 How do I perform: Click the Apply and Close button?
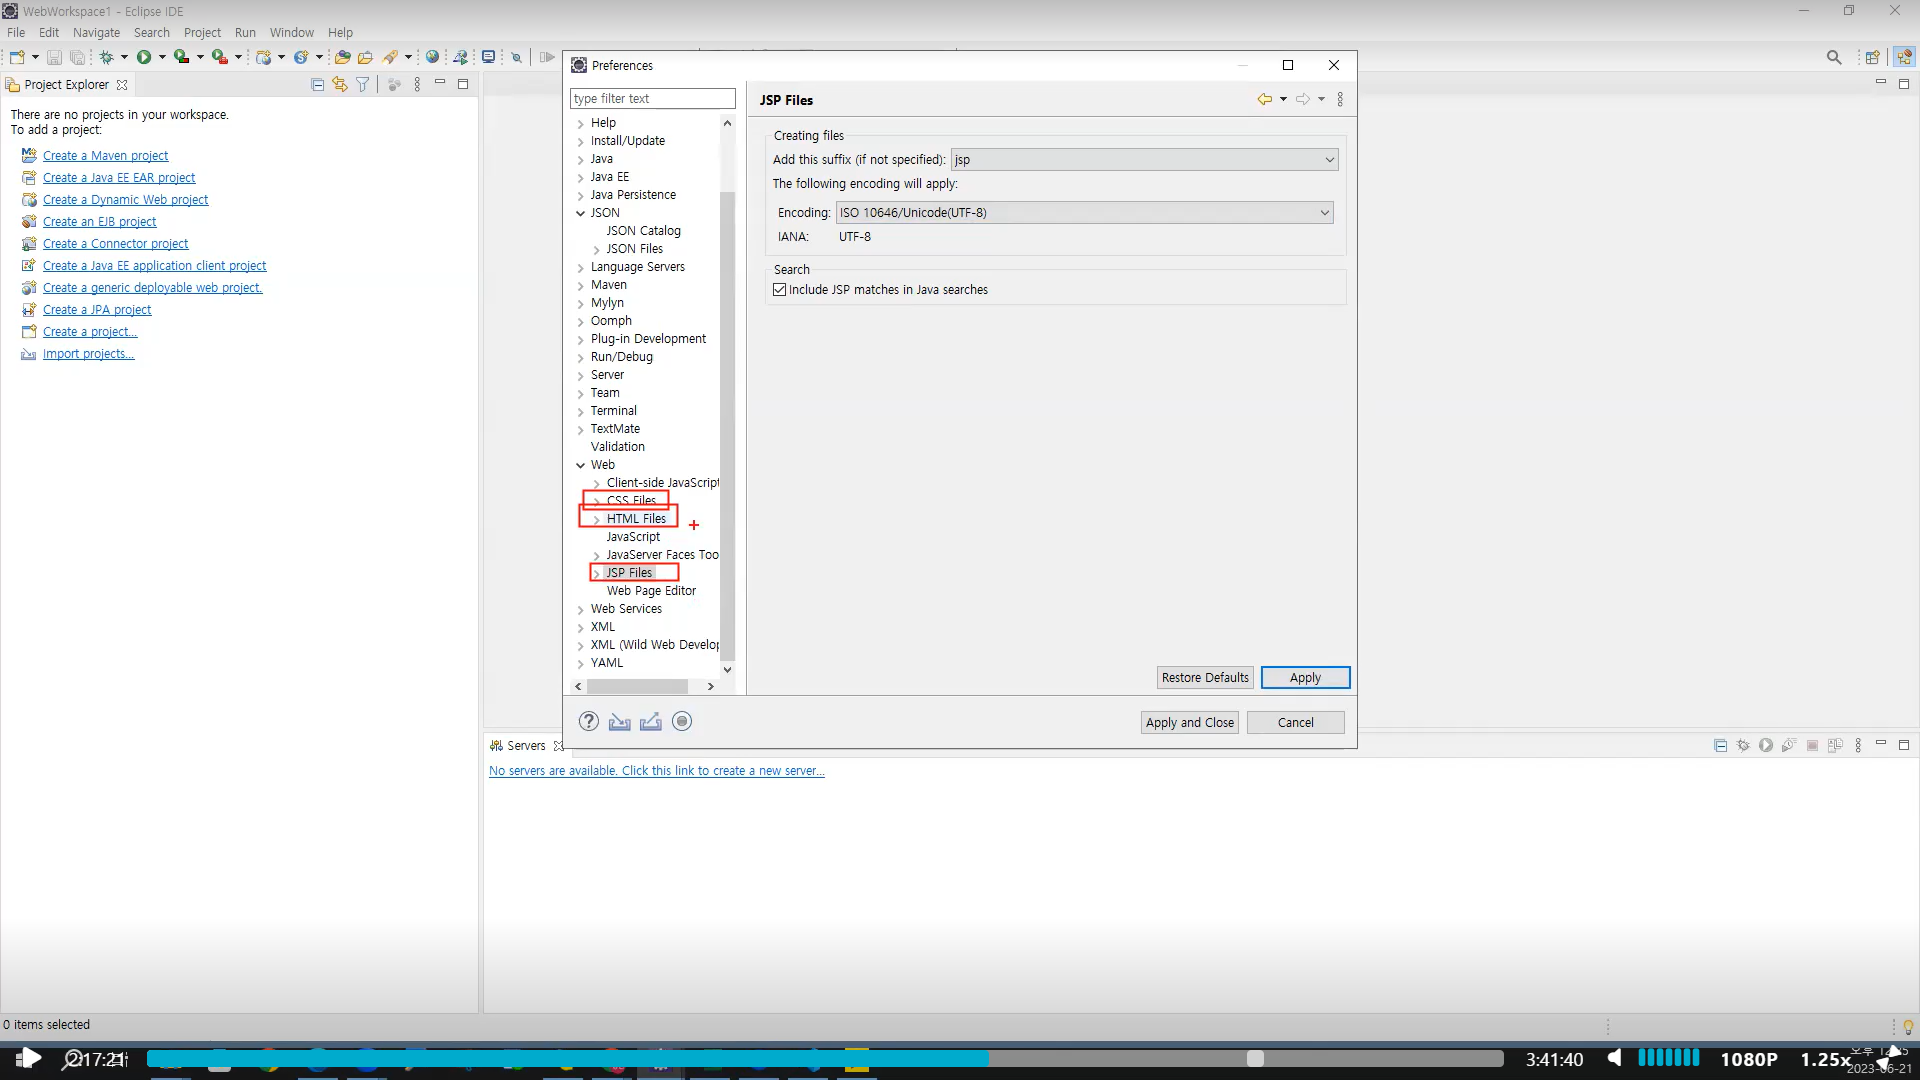tap(1189, 723)
